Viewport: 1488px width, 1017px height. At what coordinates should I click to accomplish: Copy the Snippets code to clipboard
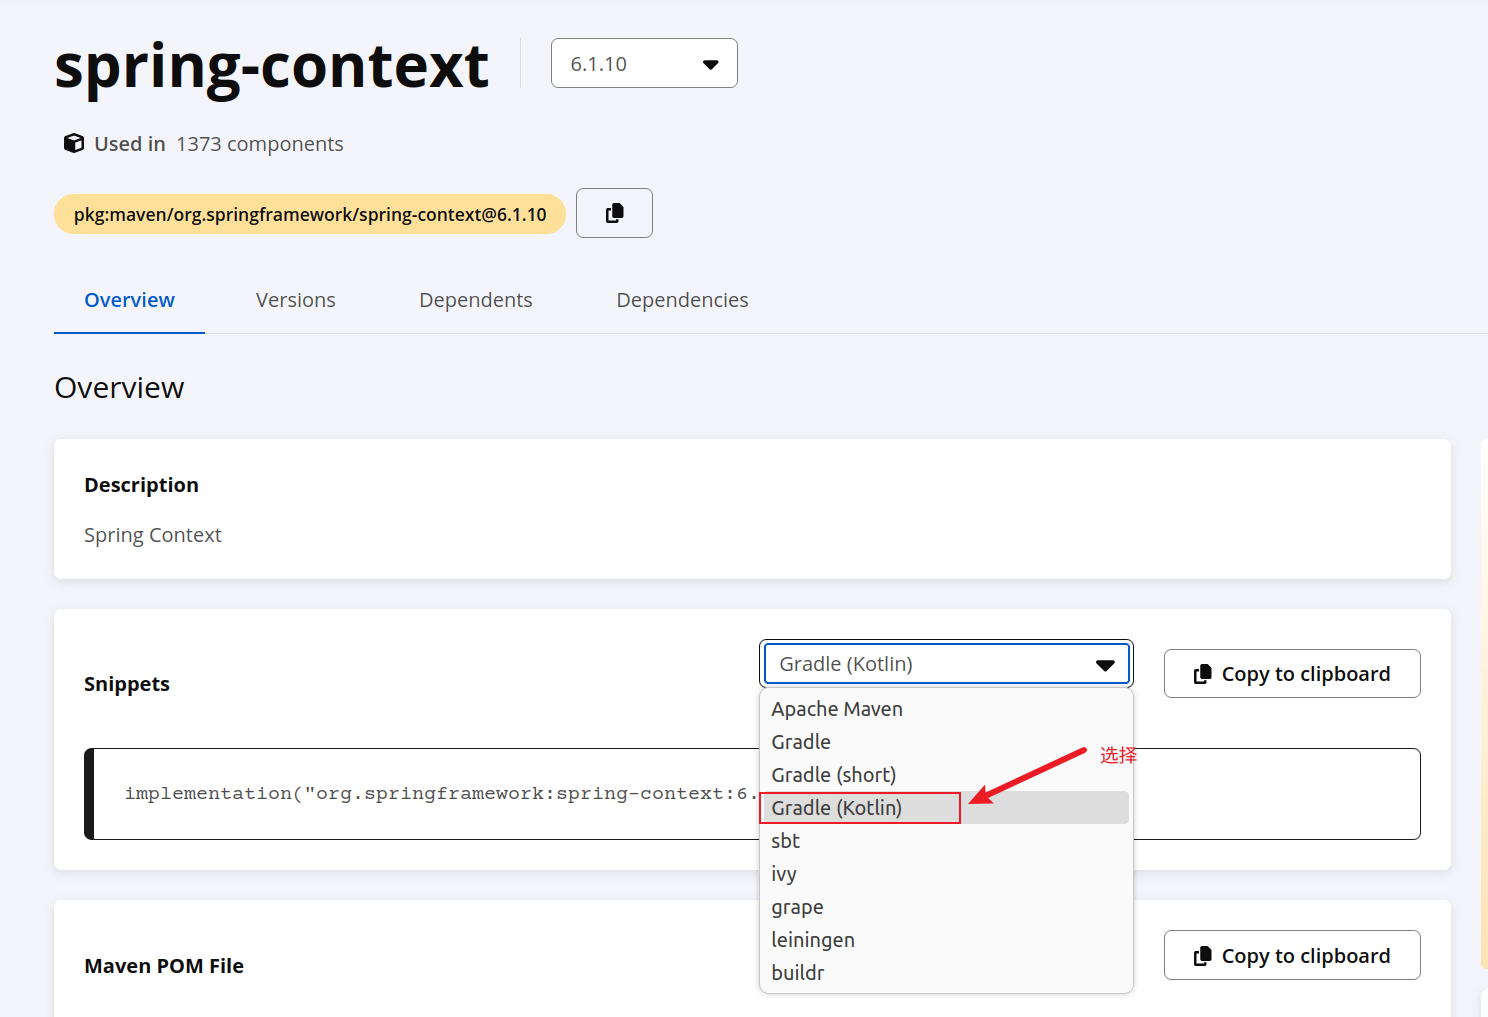pyautogui.click(x=1291, y=674)
